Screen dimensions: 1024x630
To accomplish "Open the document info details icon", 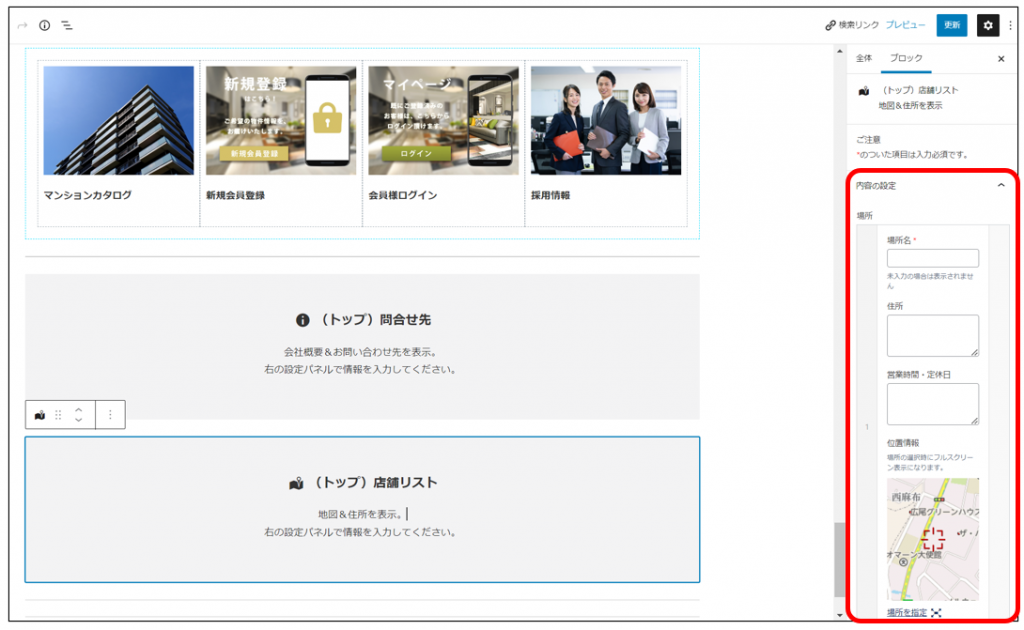I will pyautogui.click(x=44, y=25).
